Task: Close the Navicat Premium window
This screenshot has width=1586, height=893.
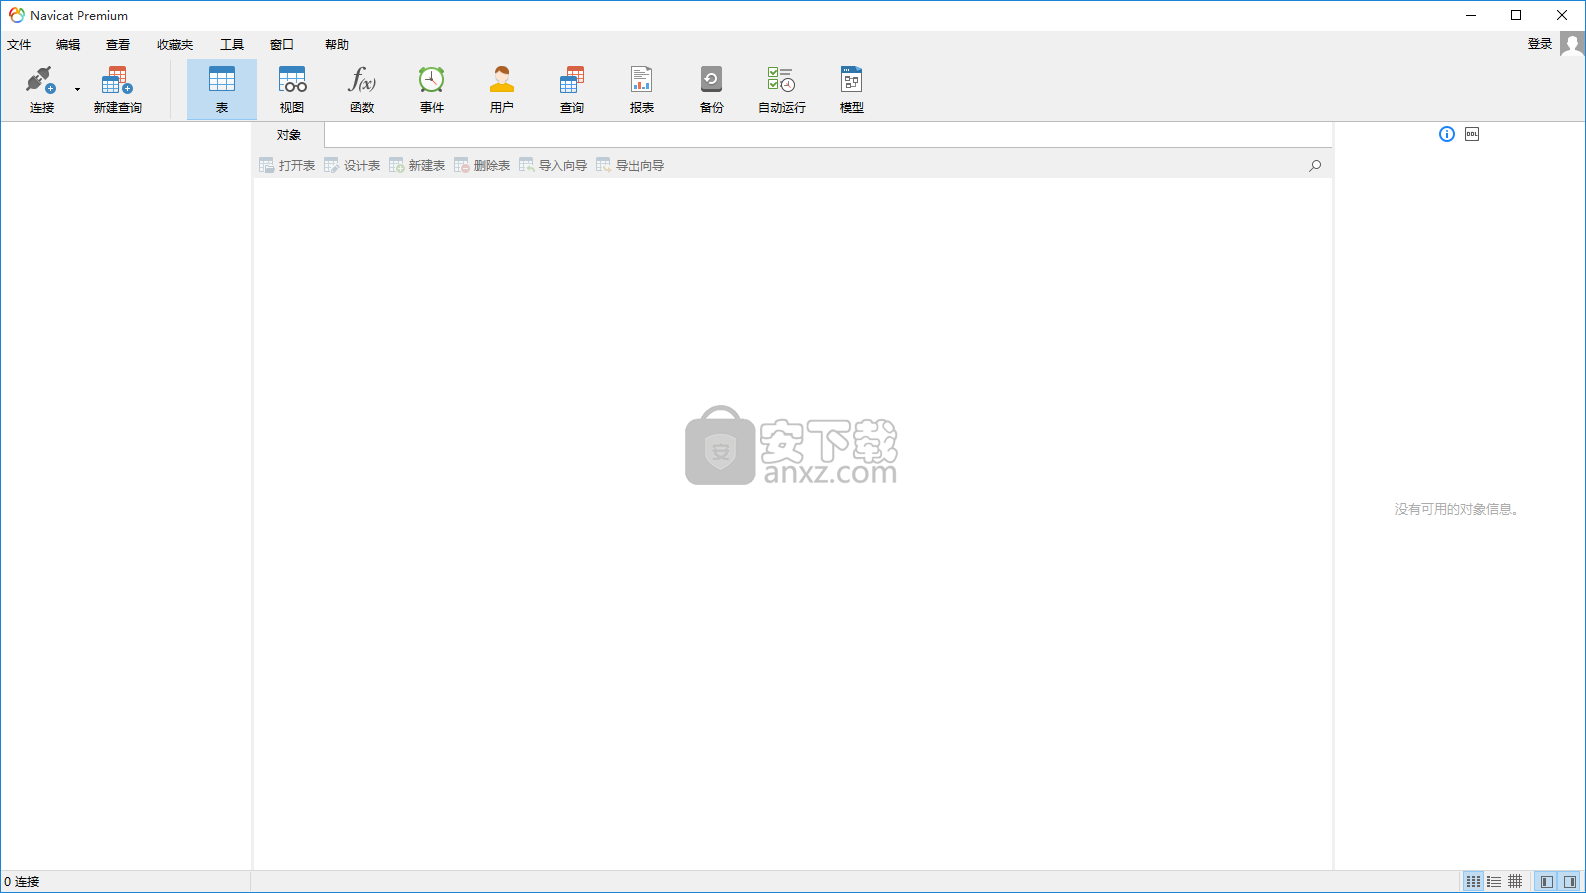Action: [x=1562, y=15]
